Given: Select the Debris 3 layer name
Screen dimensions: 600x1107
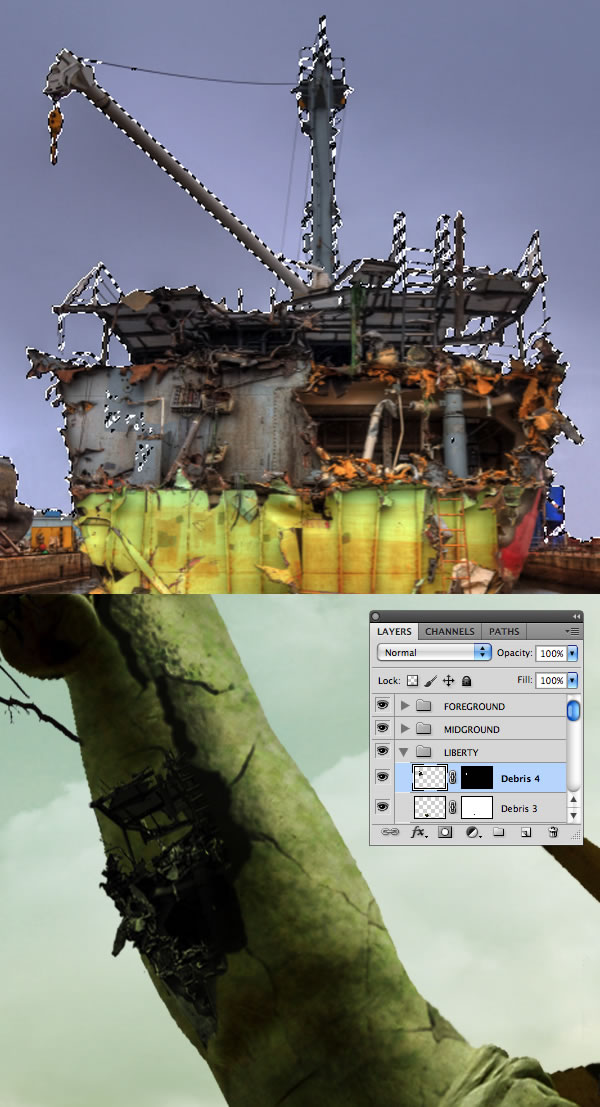Looking at the screenshot, I should tap(520, 808).
